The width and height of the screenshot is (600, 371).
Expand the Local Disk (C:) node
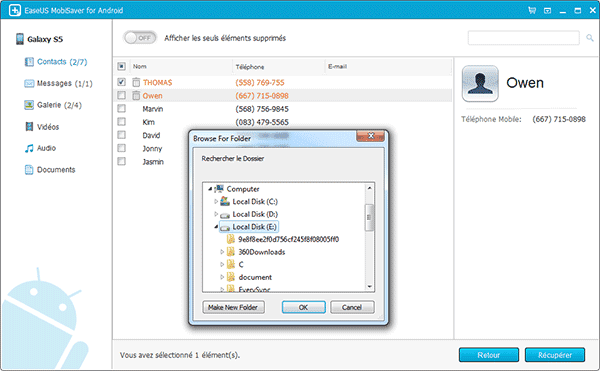216,201
